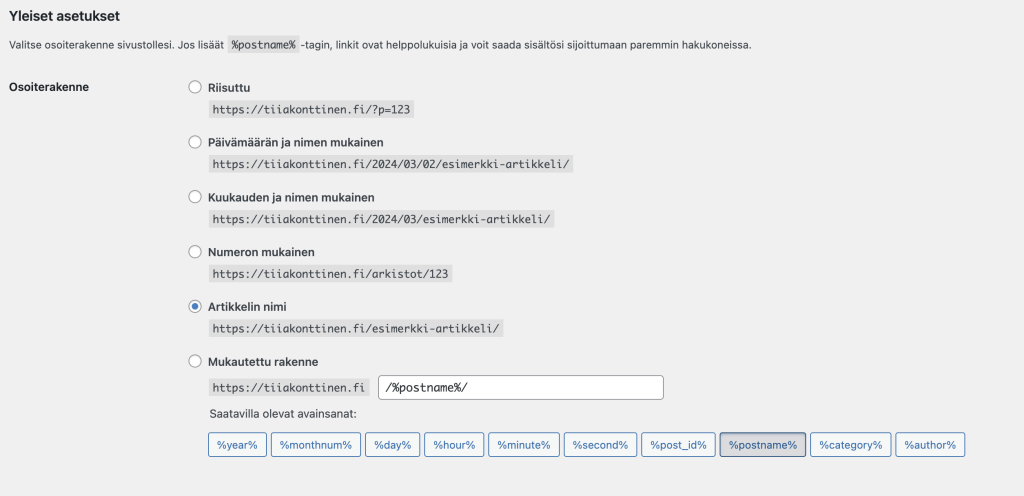Choose Päivämäärän ja nimen mukainen structure

click(195, 142)
